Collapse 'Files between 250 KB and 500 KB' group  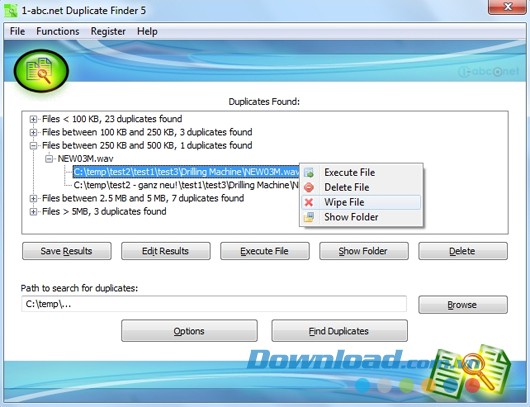pyautogui.click(x=33, y=146)
